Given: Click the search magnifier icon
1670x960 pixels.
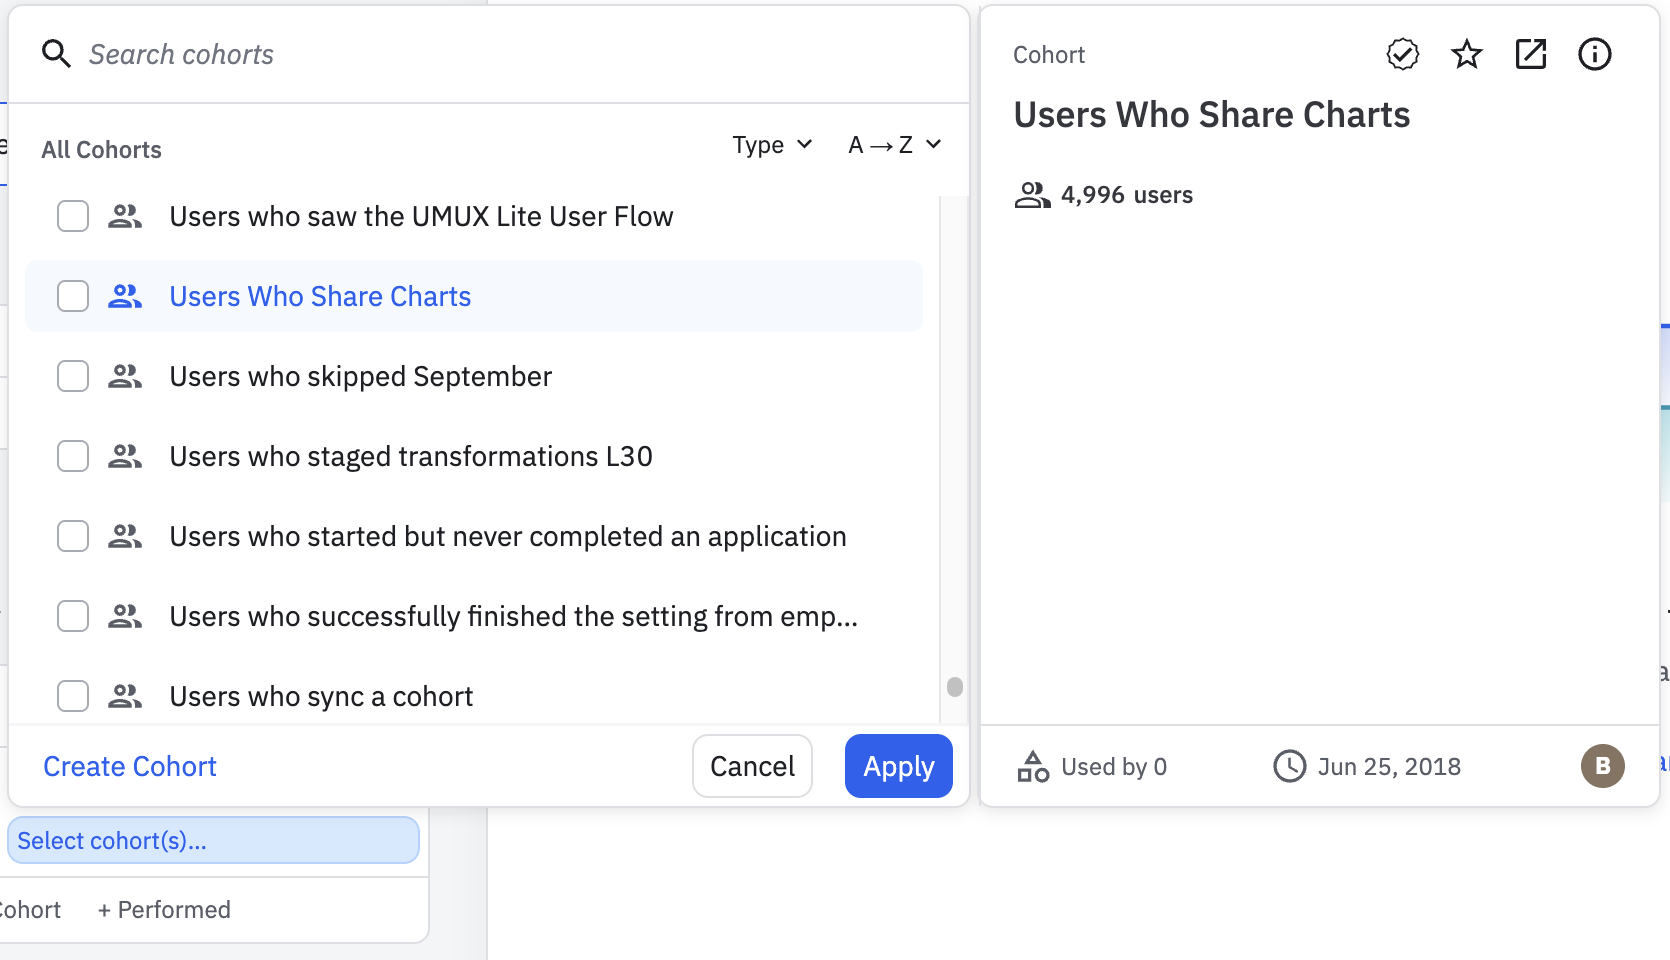Looking at the screenshot, I should point(56,54).
